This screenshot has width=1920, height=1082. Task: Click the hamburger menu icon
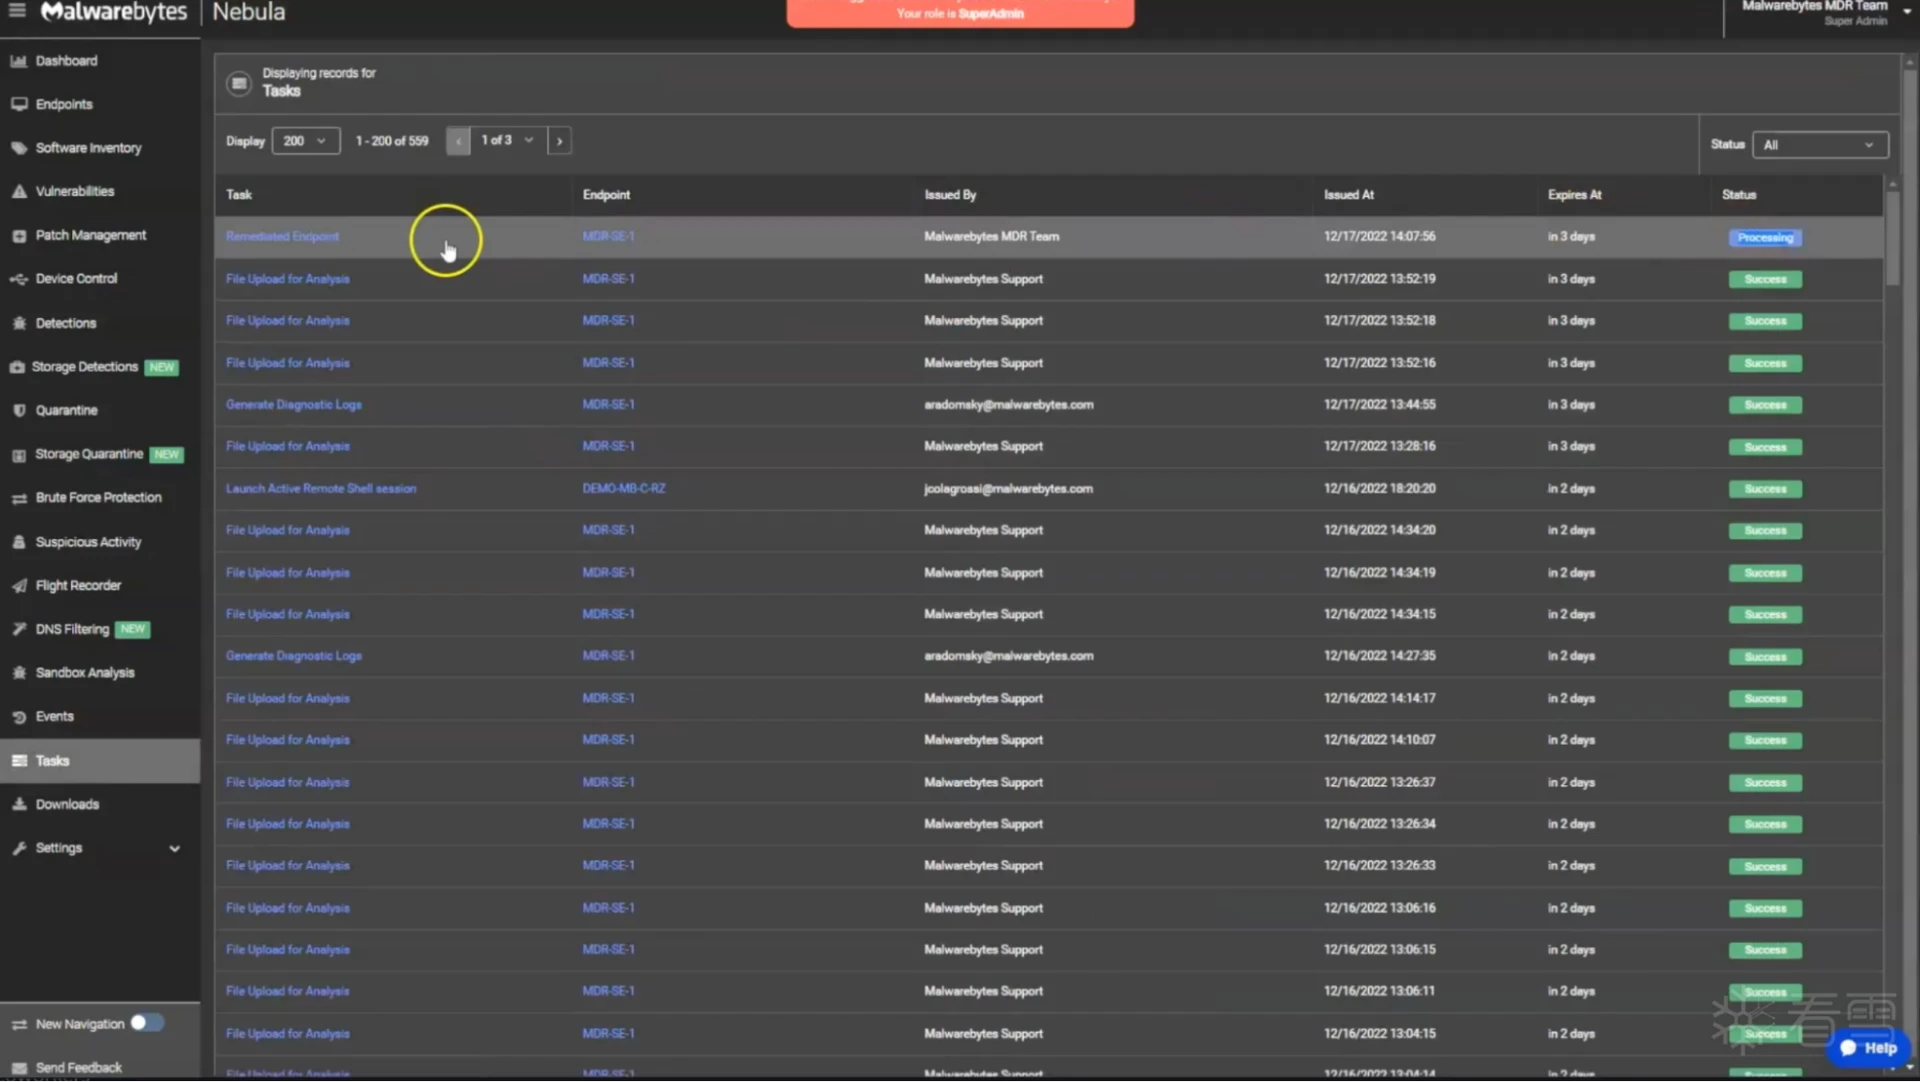pos(17,11)
